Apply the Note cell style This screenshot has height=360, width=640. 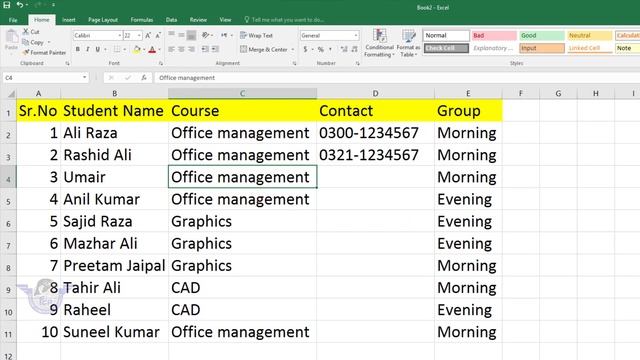coord(627,48)
